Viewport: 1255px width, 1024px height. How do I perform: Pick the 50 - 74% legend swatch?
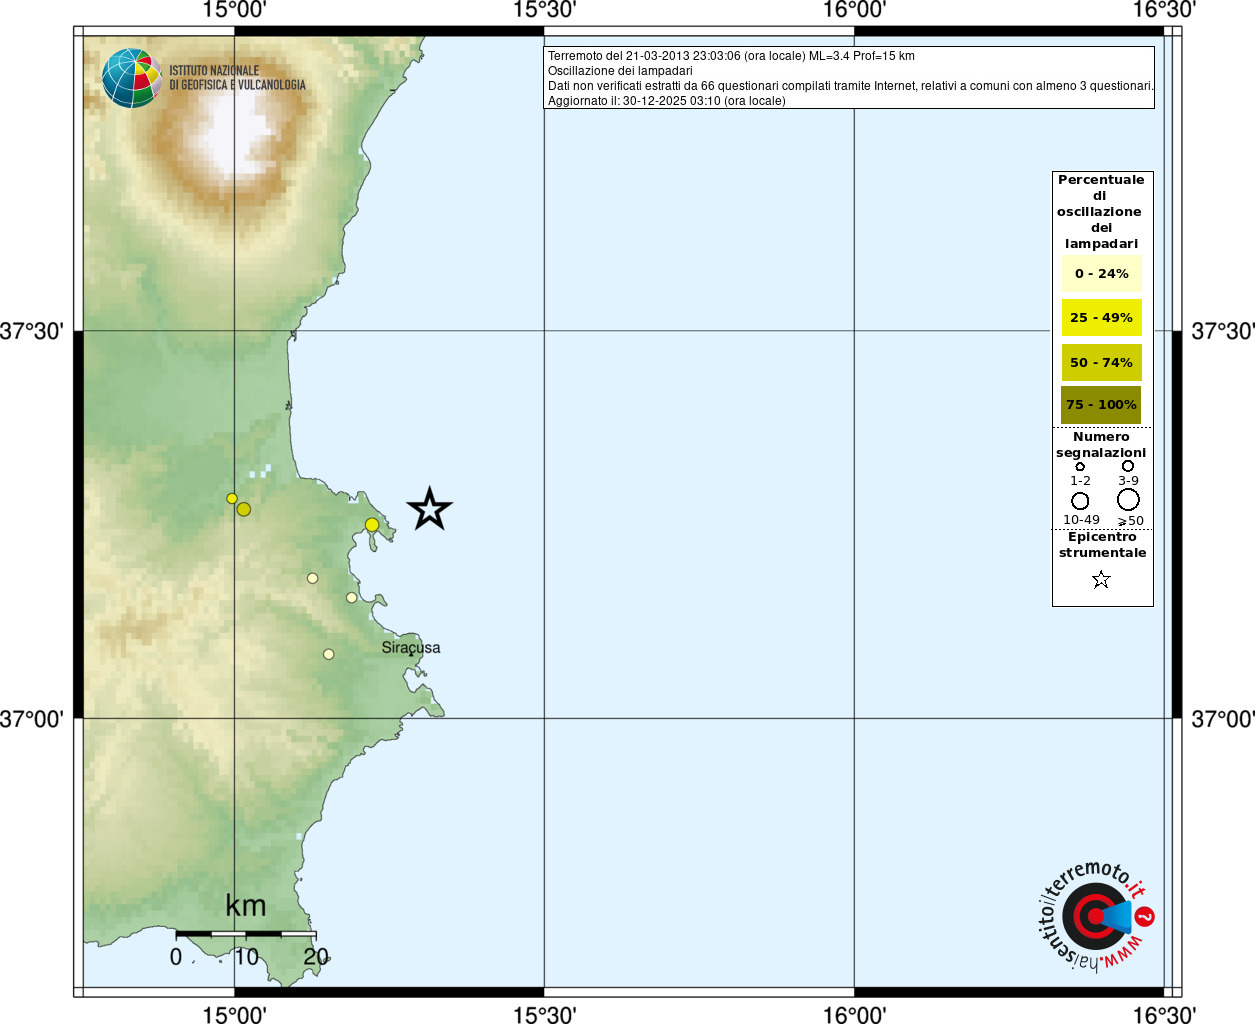coord(1101,363)
